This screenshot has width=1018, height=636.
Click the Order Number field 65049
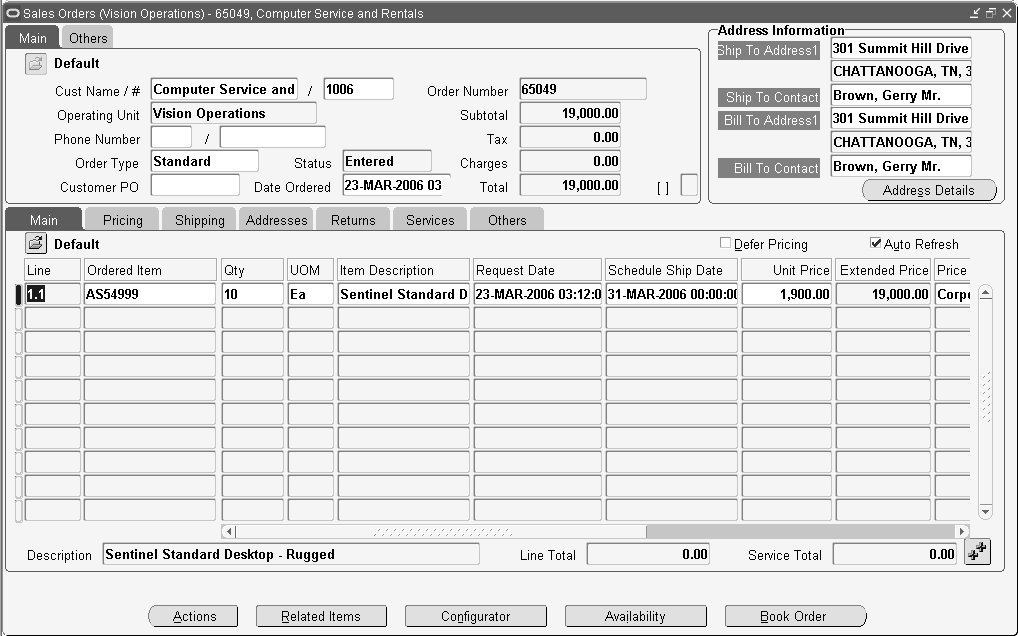(583, 89)
